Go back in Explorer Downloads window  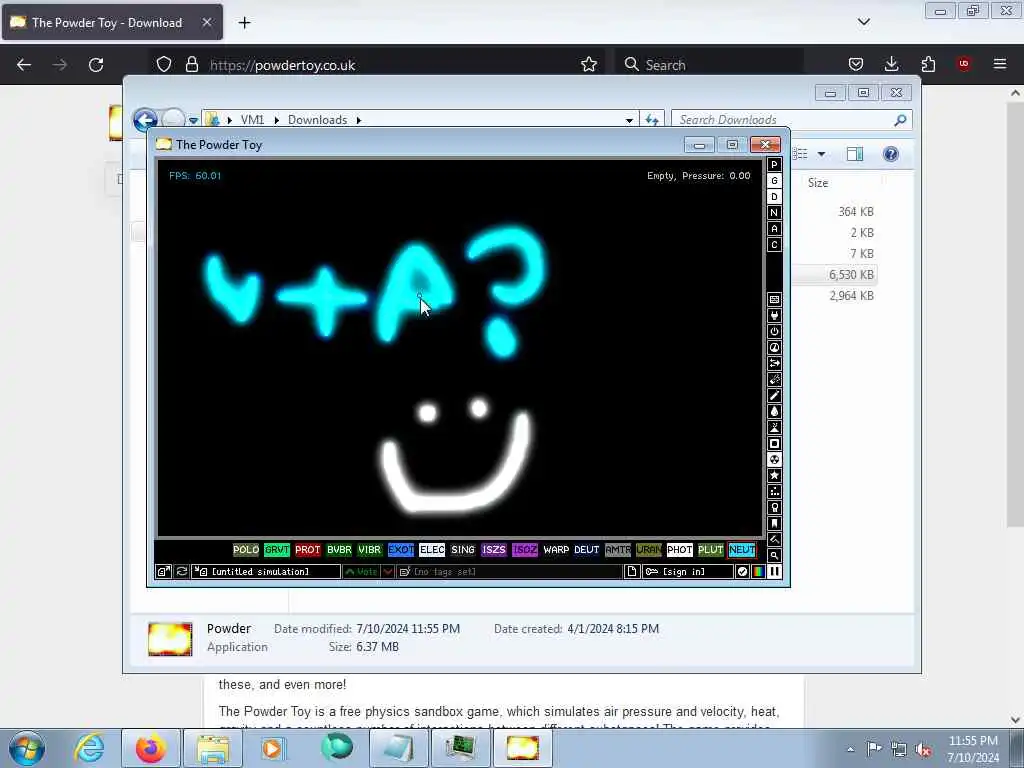point(145,120)
